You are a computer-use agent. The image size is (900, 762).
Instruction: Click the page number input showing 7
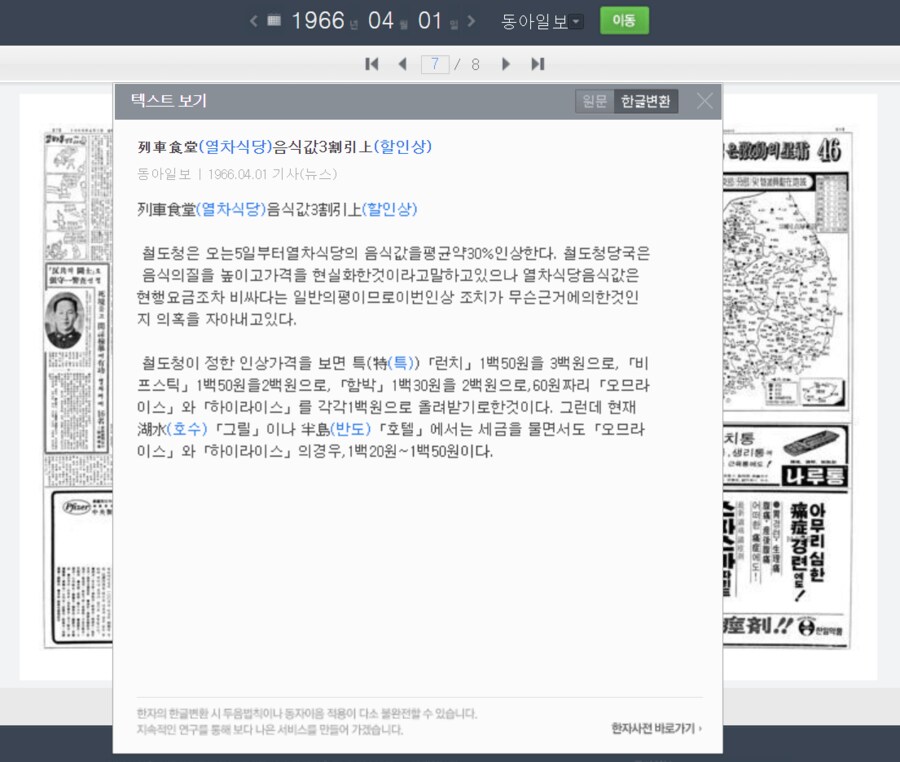point(437,63)
